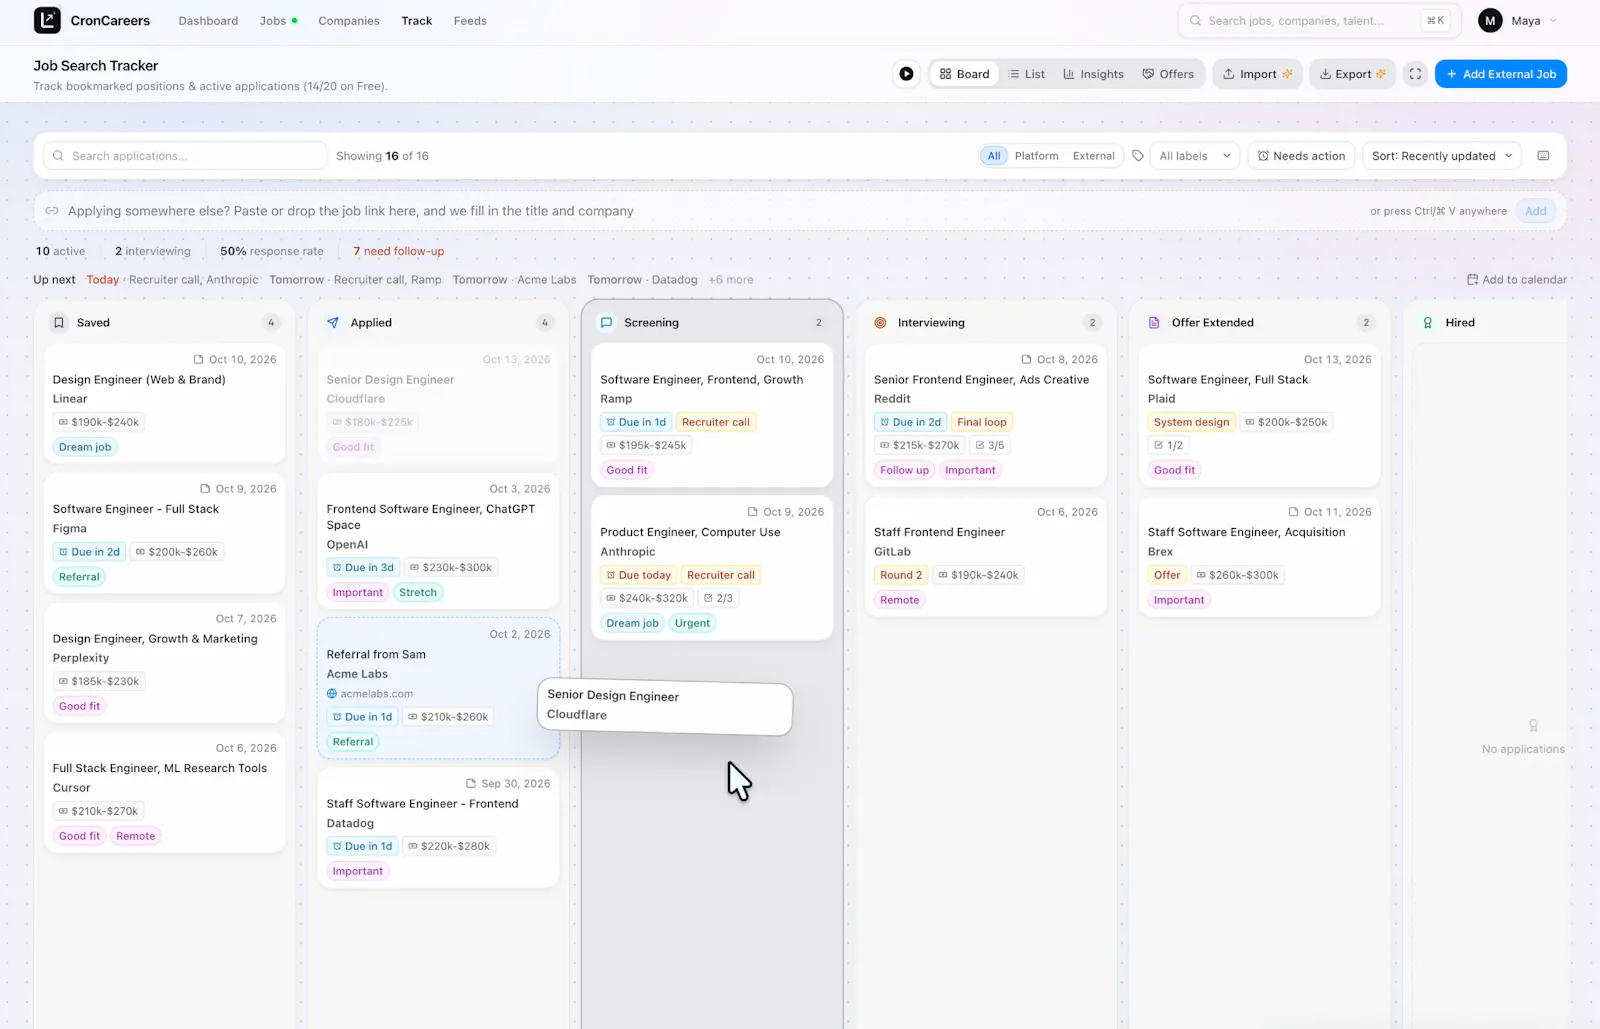Open the Dashboard nav item
Screen dimensions: 1600x1029
click(x=208, y=21)
